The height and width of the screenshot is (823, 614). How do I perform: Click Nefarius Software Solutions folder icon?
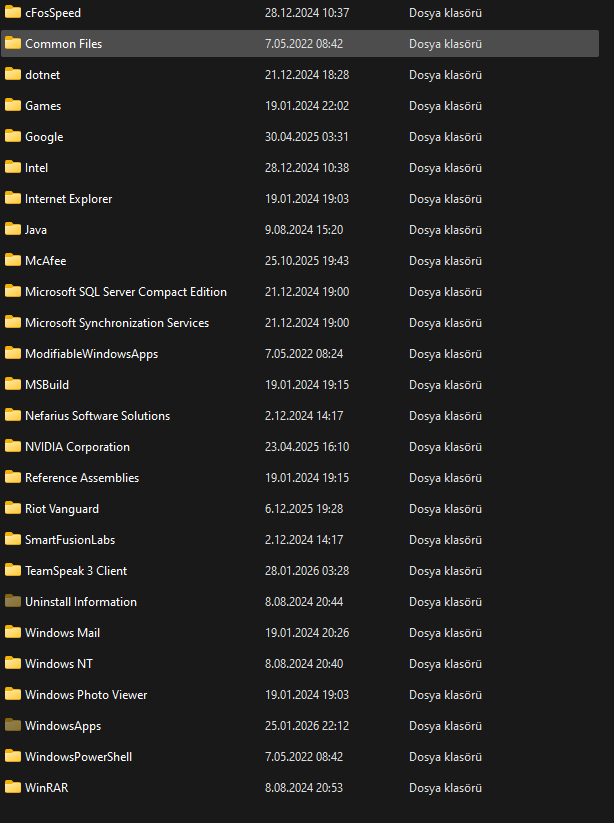[13, 415]
